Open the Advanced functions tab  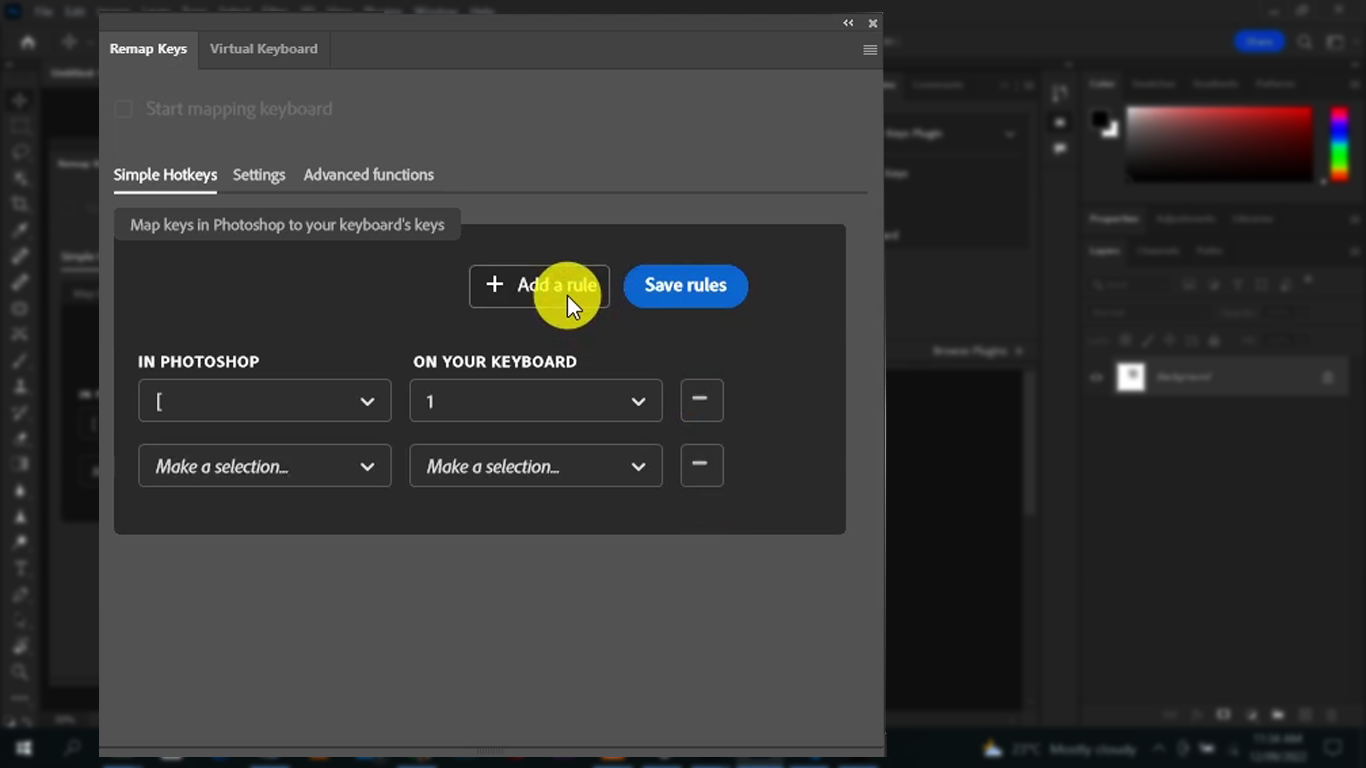368,174
